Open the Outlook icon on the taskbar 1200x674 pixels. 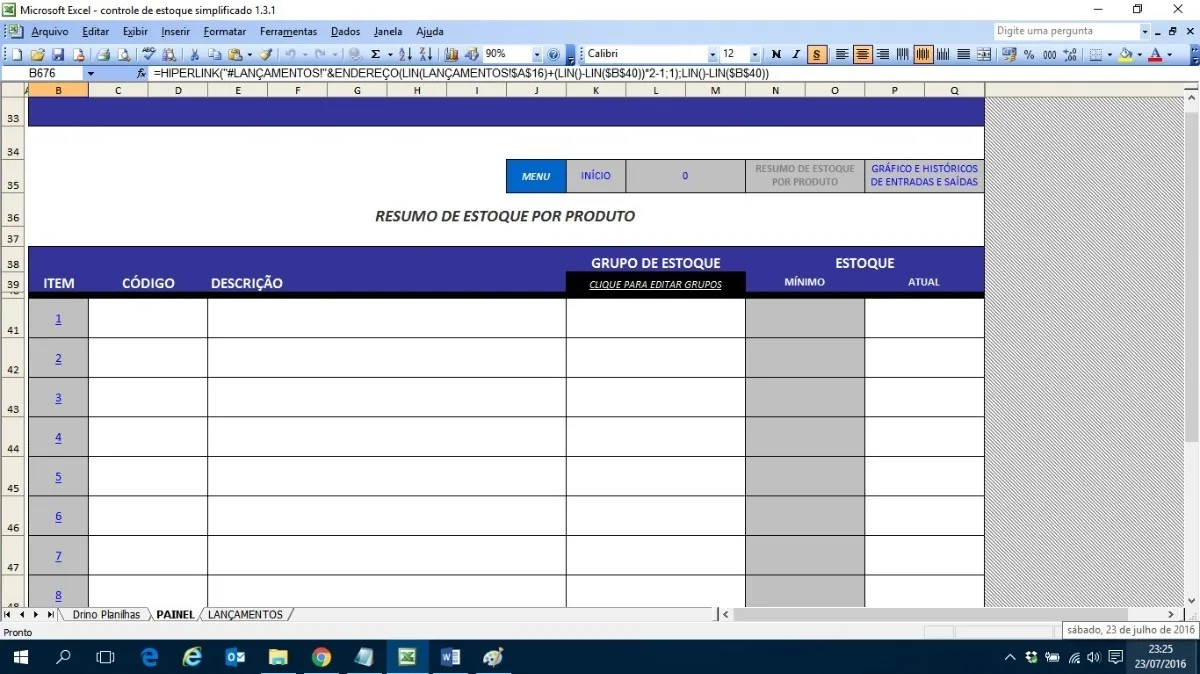coord(235,657)
